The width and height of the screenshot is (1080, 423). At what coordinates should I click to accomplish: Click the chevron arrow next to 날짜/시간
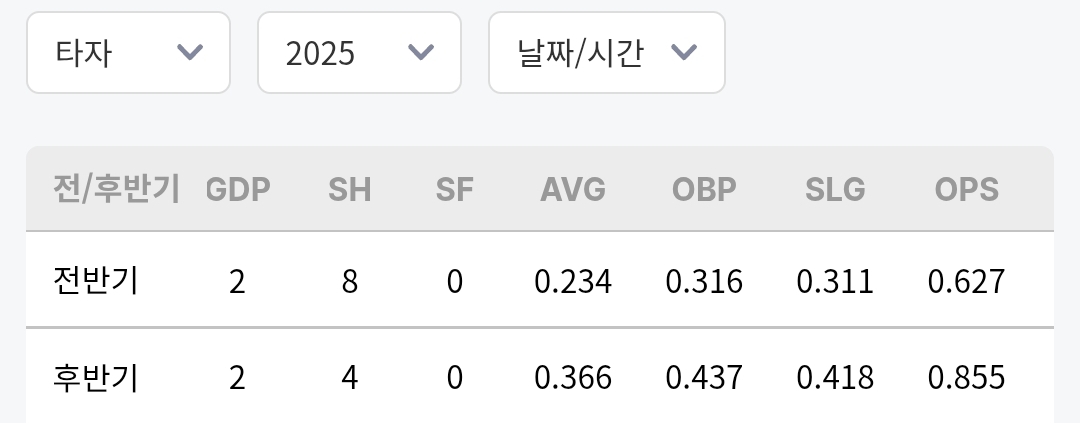[684, 53]
